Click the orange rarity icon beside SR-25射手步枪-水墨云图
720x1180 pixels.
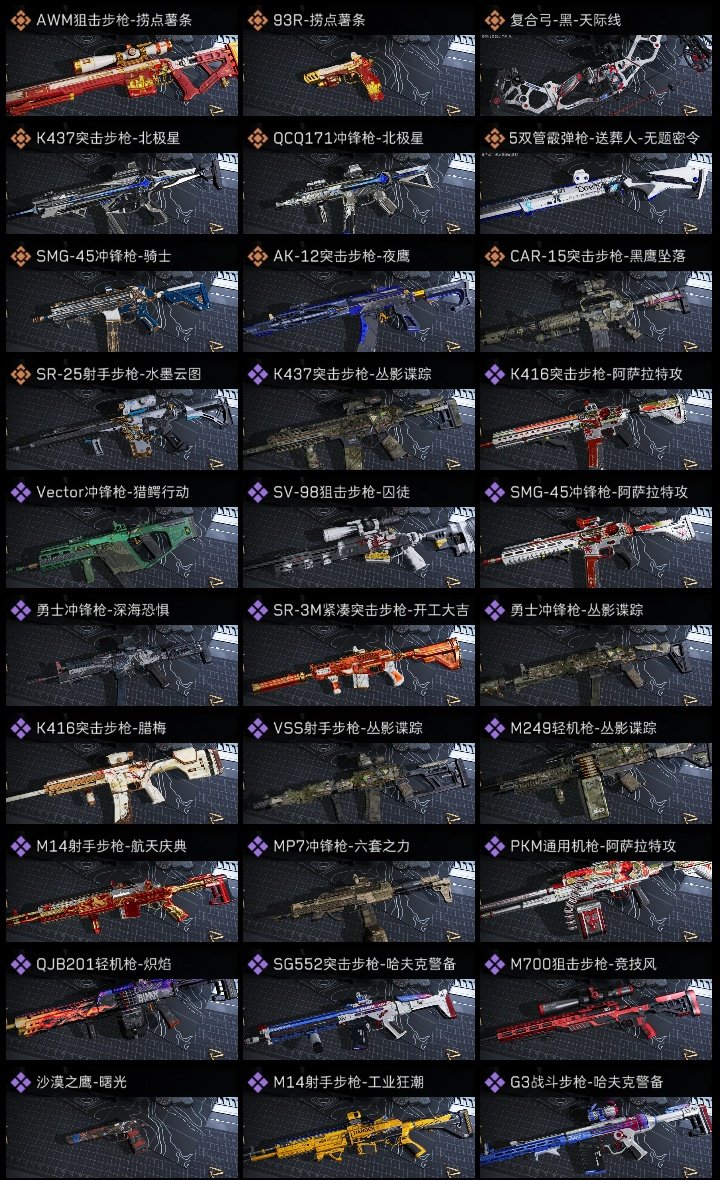[20, 374]
